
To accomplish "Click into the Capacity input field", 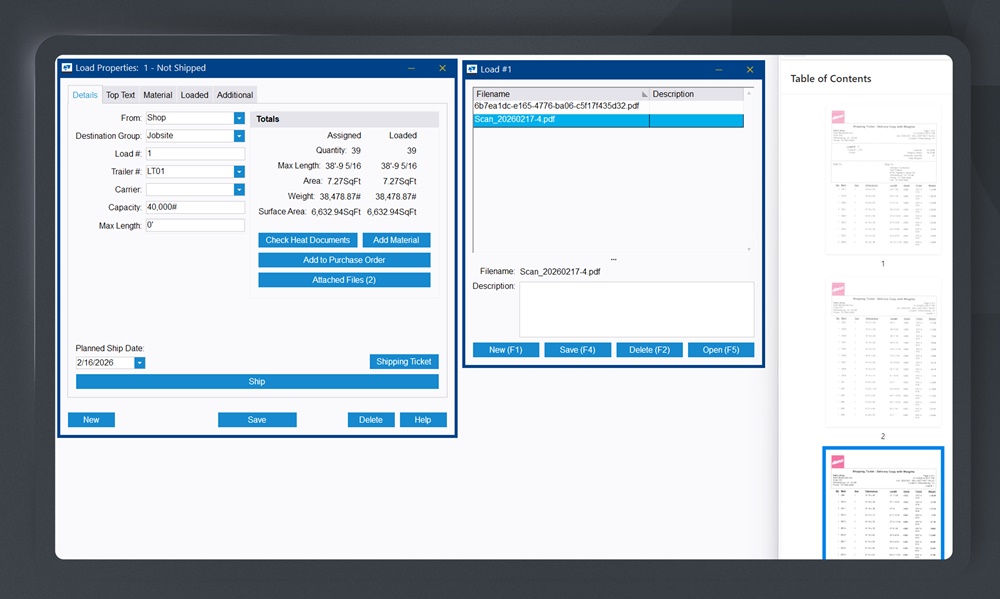I will pyautogui.click(x=195, y=208).
